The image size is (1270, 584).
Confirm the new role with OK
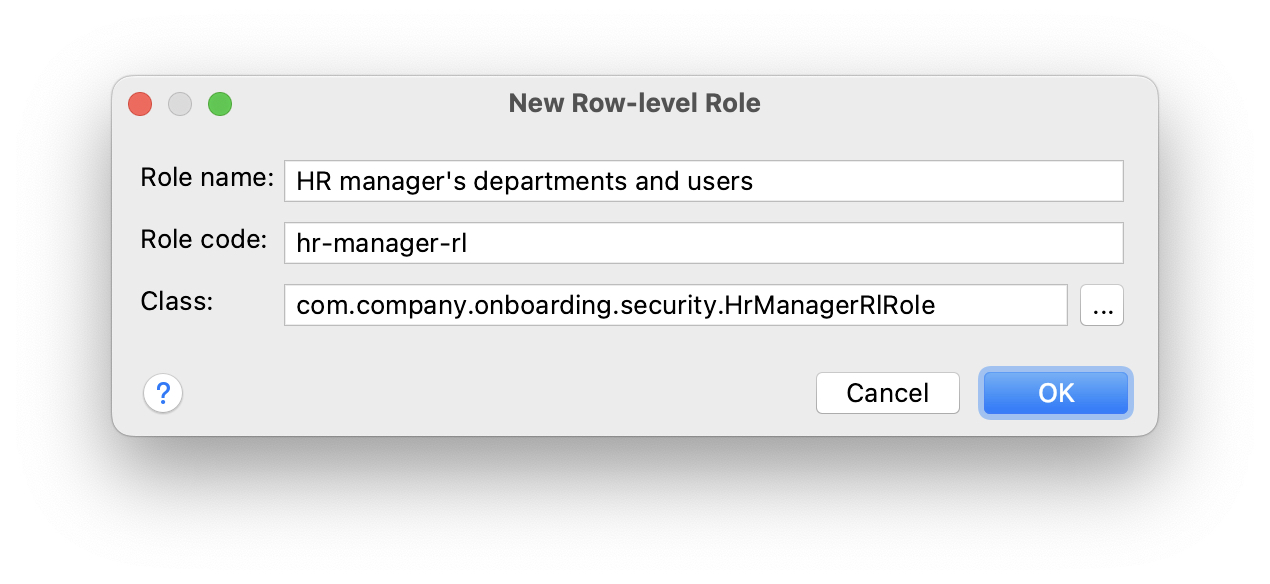[1055, 392]
